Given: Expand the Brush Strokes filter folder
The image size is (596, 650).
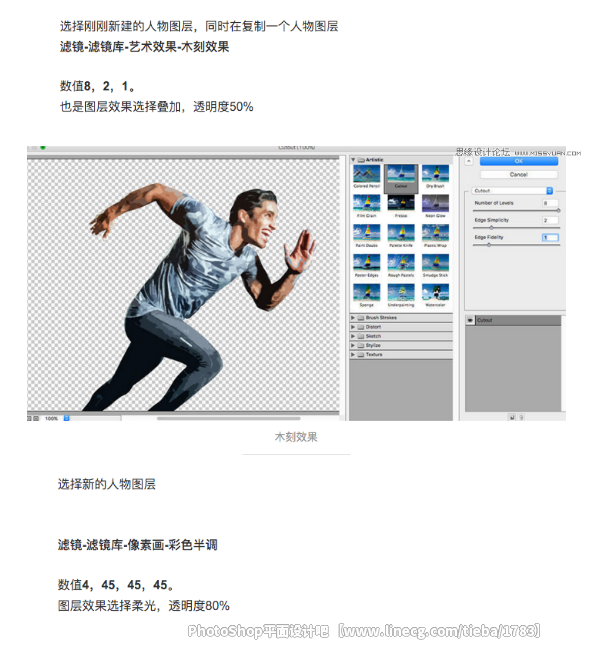Looking at the screenshot, I should (x=353, y=318).
